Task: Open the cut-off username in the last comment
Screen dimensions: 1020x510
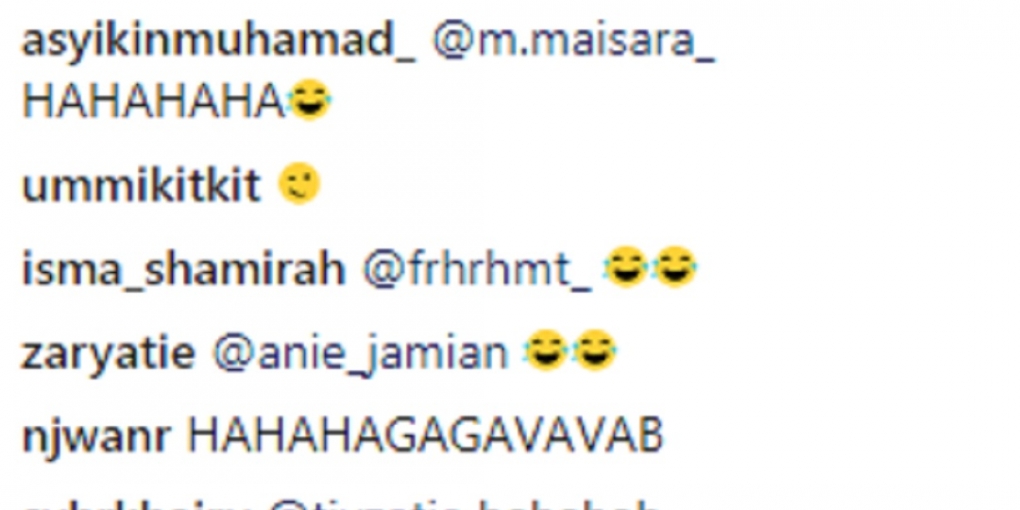Action: (x=137, y=504)
